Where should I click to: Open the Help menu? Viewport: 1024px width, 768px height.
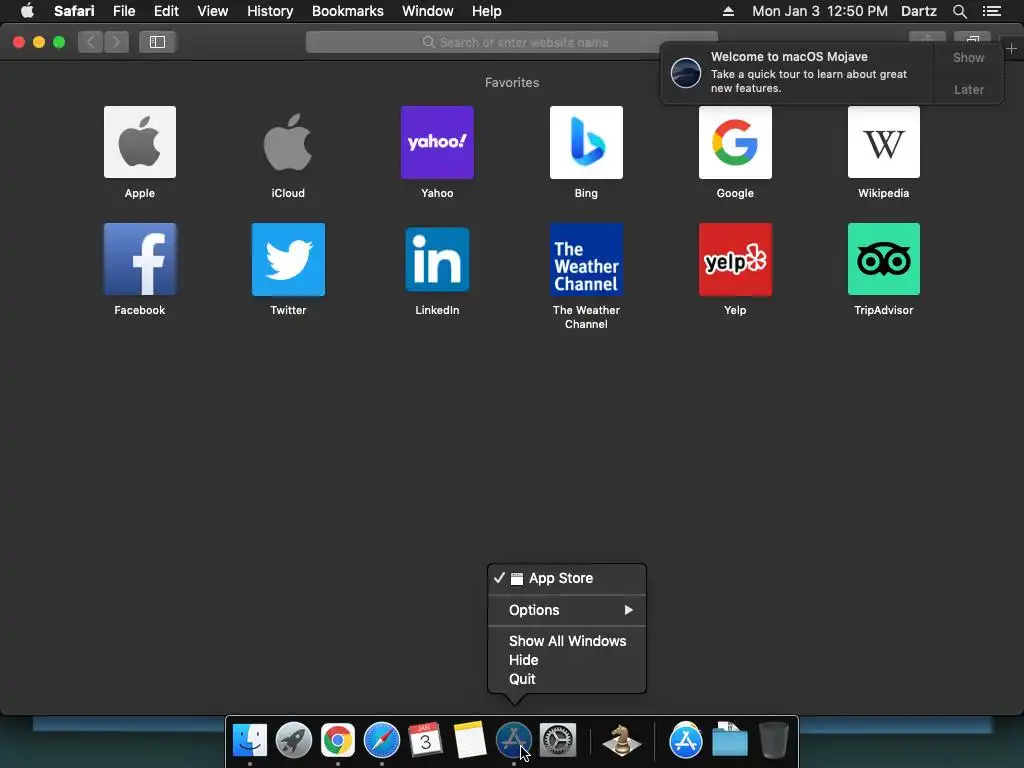point(487,11)
